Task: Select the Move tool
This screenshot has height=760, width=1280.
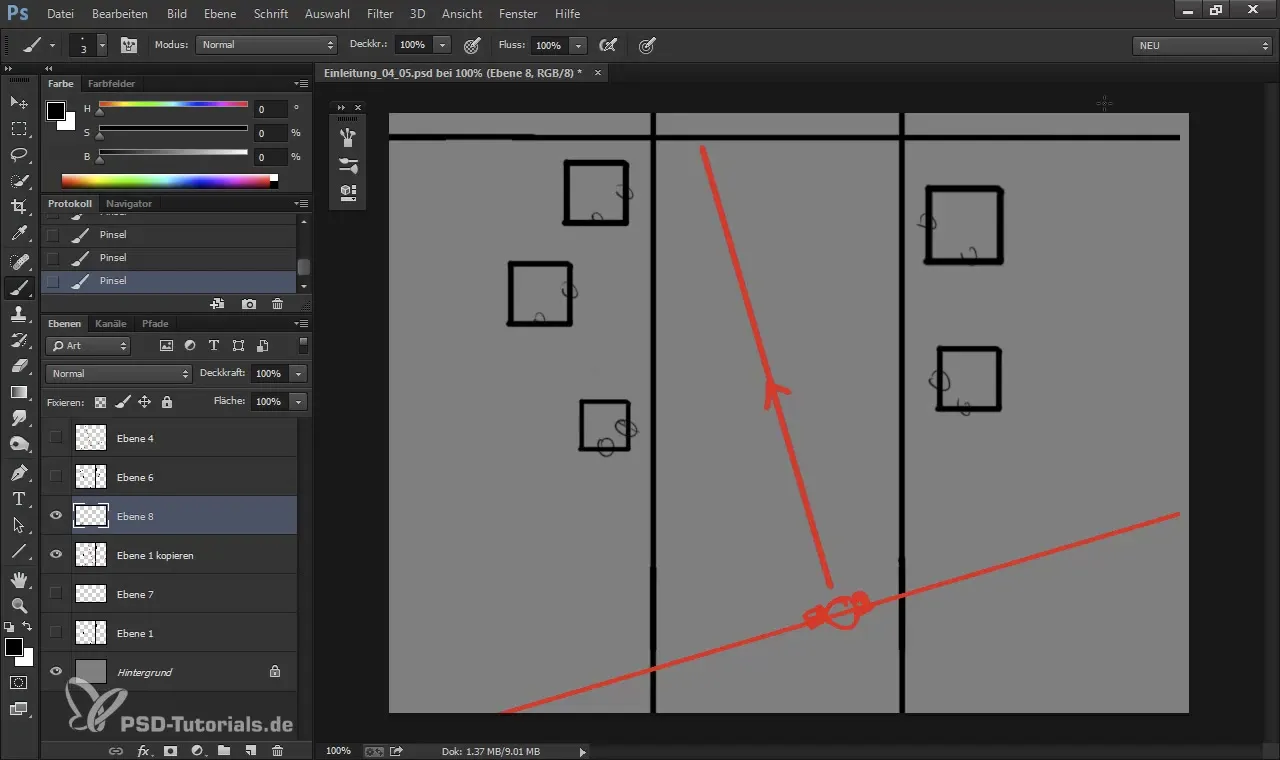Action: (19, 103)
